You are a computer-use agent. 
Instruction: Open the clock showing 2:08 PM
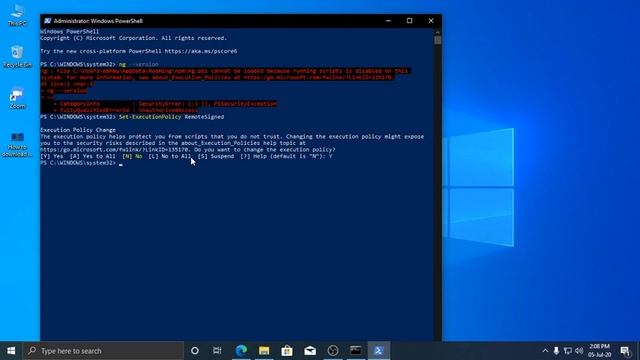pos(600,351)
